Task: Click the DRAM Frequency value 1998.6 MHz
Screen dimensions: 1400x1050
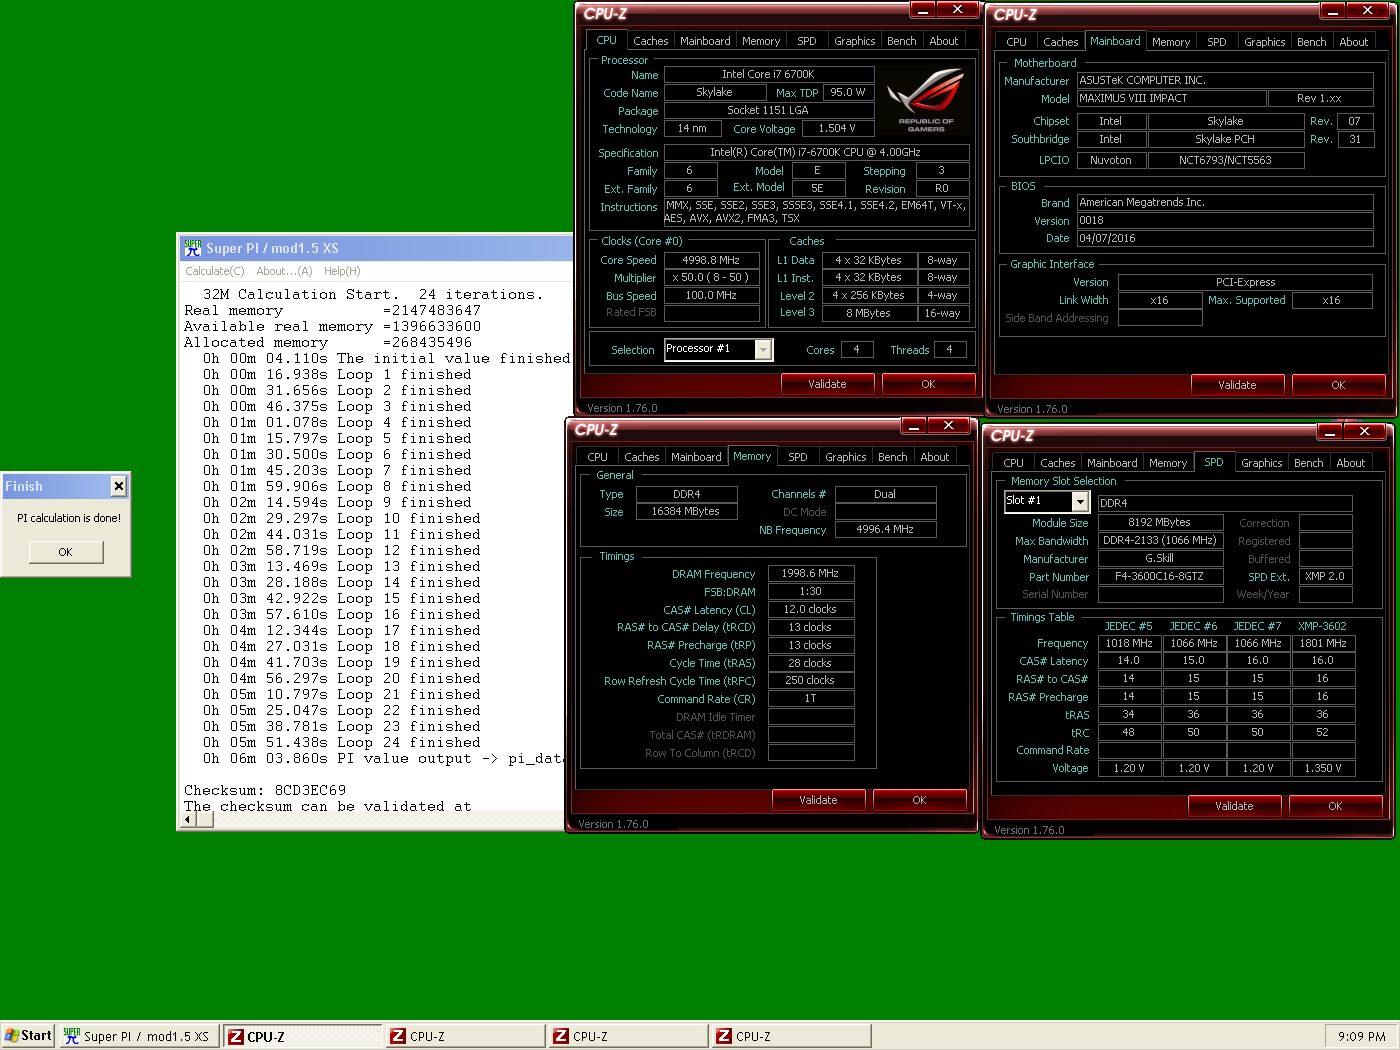Action: coord(810,574)
